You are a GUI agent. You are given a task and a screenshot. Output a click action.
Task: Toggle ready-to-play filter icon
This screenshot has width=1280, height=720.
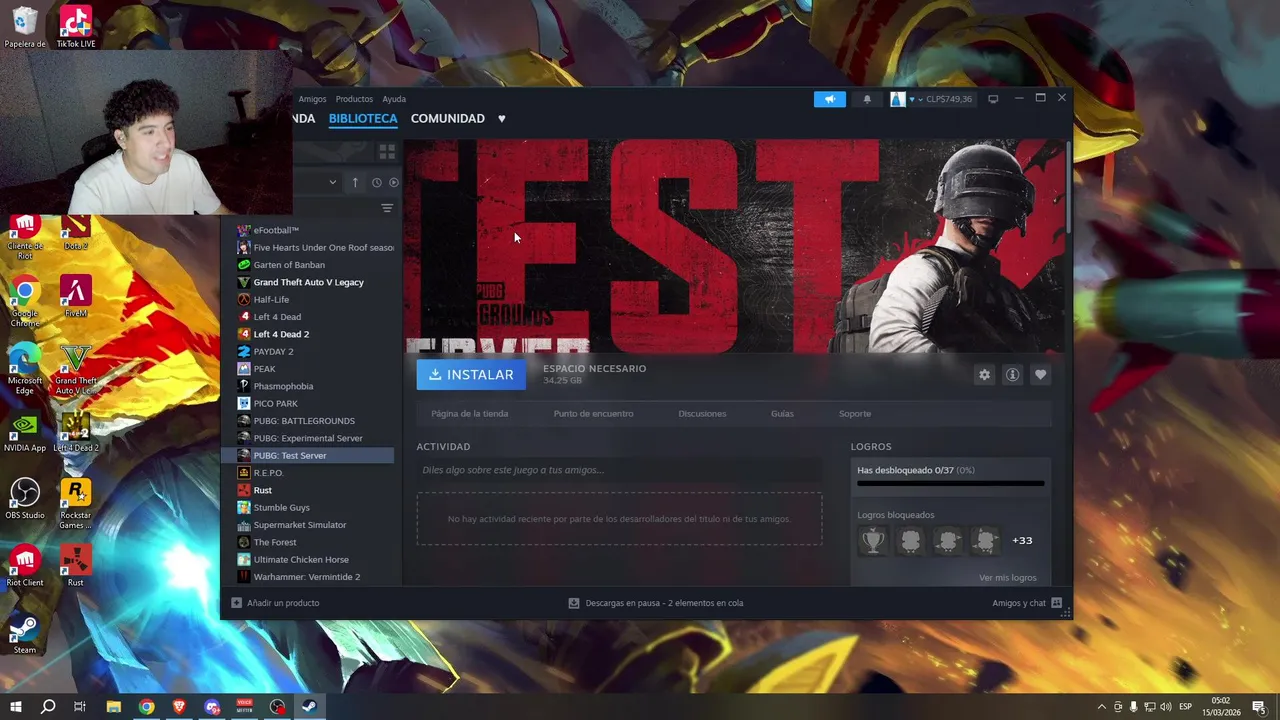(393, 182)
